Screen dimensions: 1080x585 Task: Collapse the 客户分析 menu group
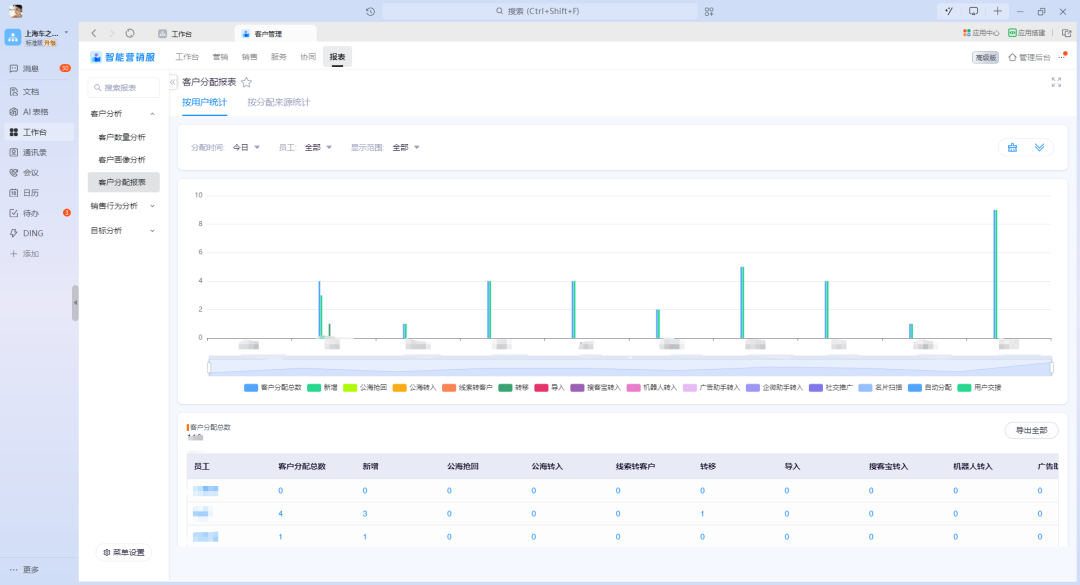123,114
